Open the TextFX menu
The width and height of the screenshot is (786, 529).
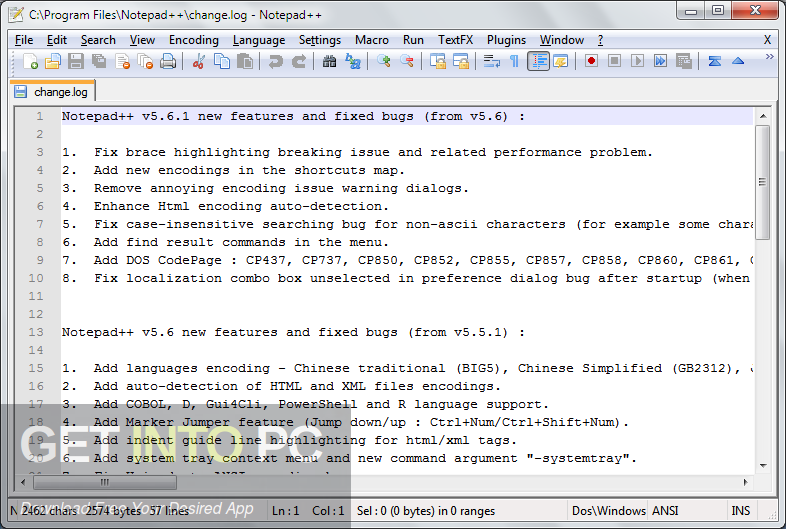click(x=455, y=40)
